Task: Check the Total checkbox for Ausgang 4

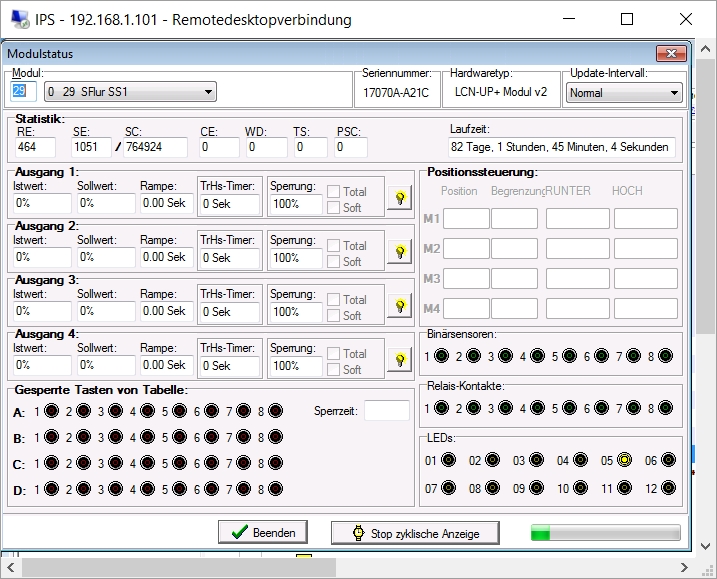Action: [334, 354]
